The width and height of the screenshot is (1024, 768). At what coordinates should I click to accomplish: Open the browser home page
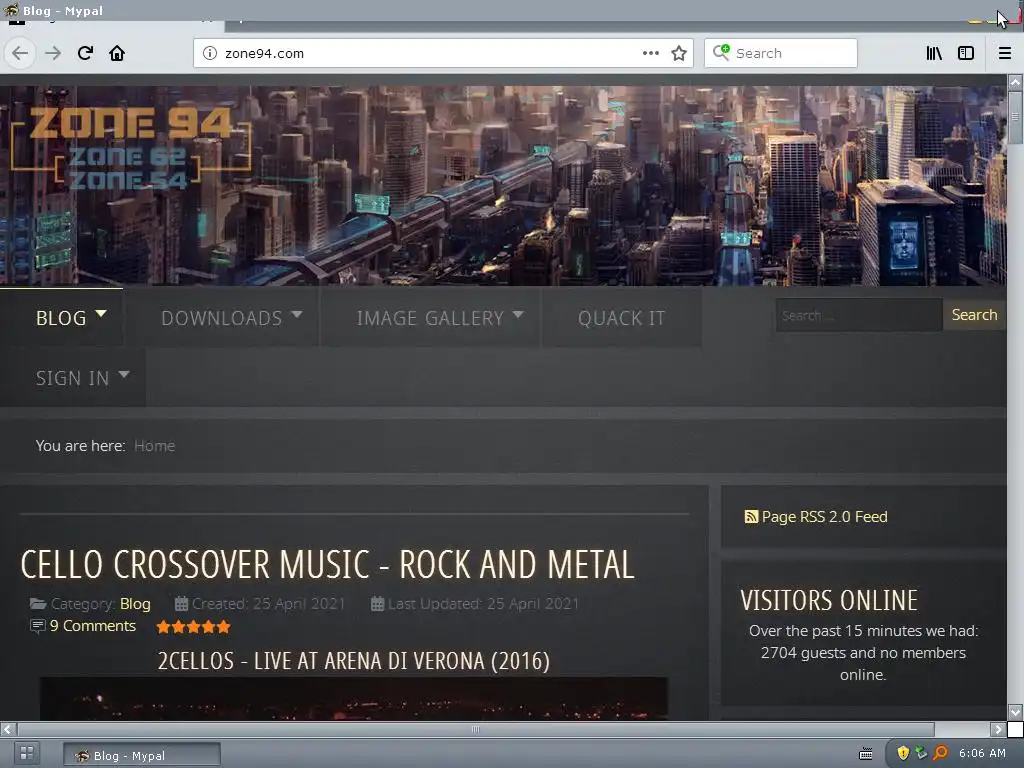[117, 53]
